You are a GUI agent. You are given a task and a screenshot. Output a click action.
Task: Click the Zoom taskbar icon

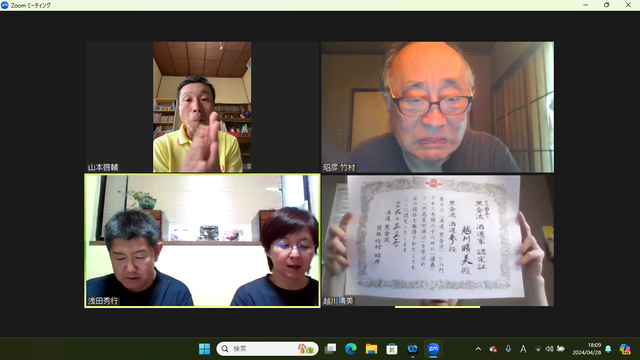coord(433,349)
